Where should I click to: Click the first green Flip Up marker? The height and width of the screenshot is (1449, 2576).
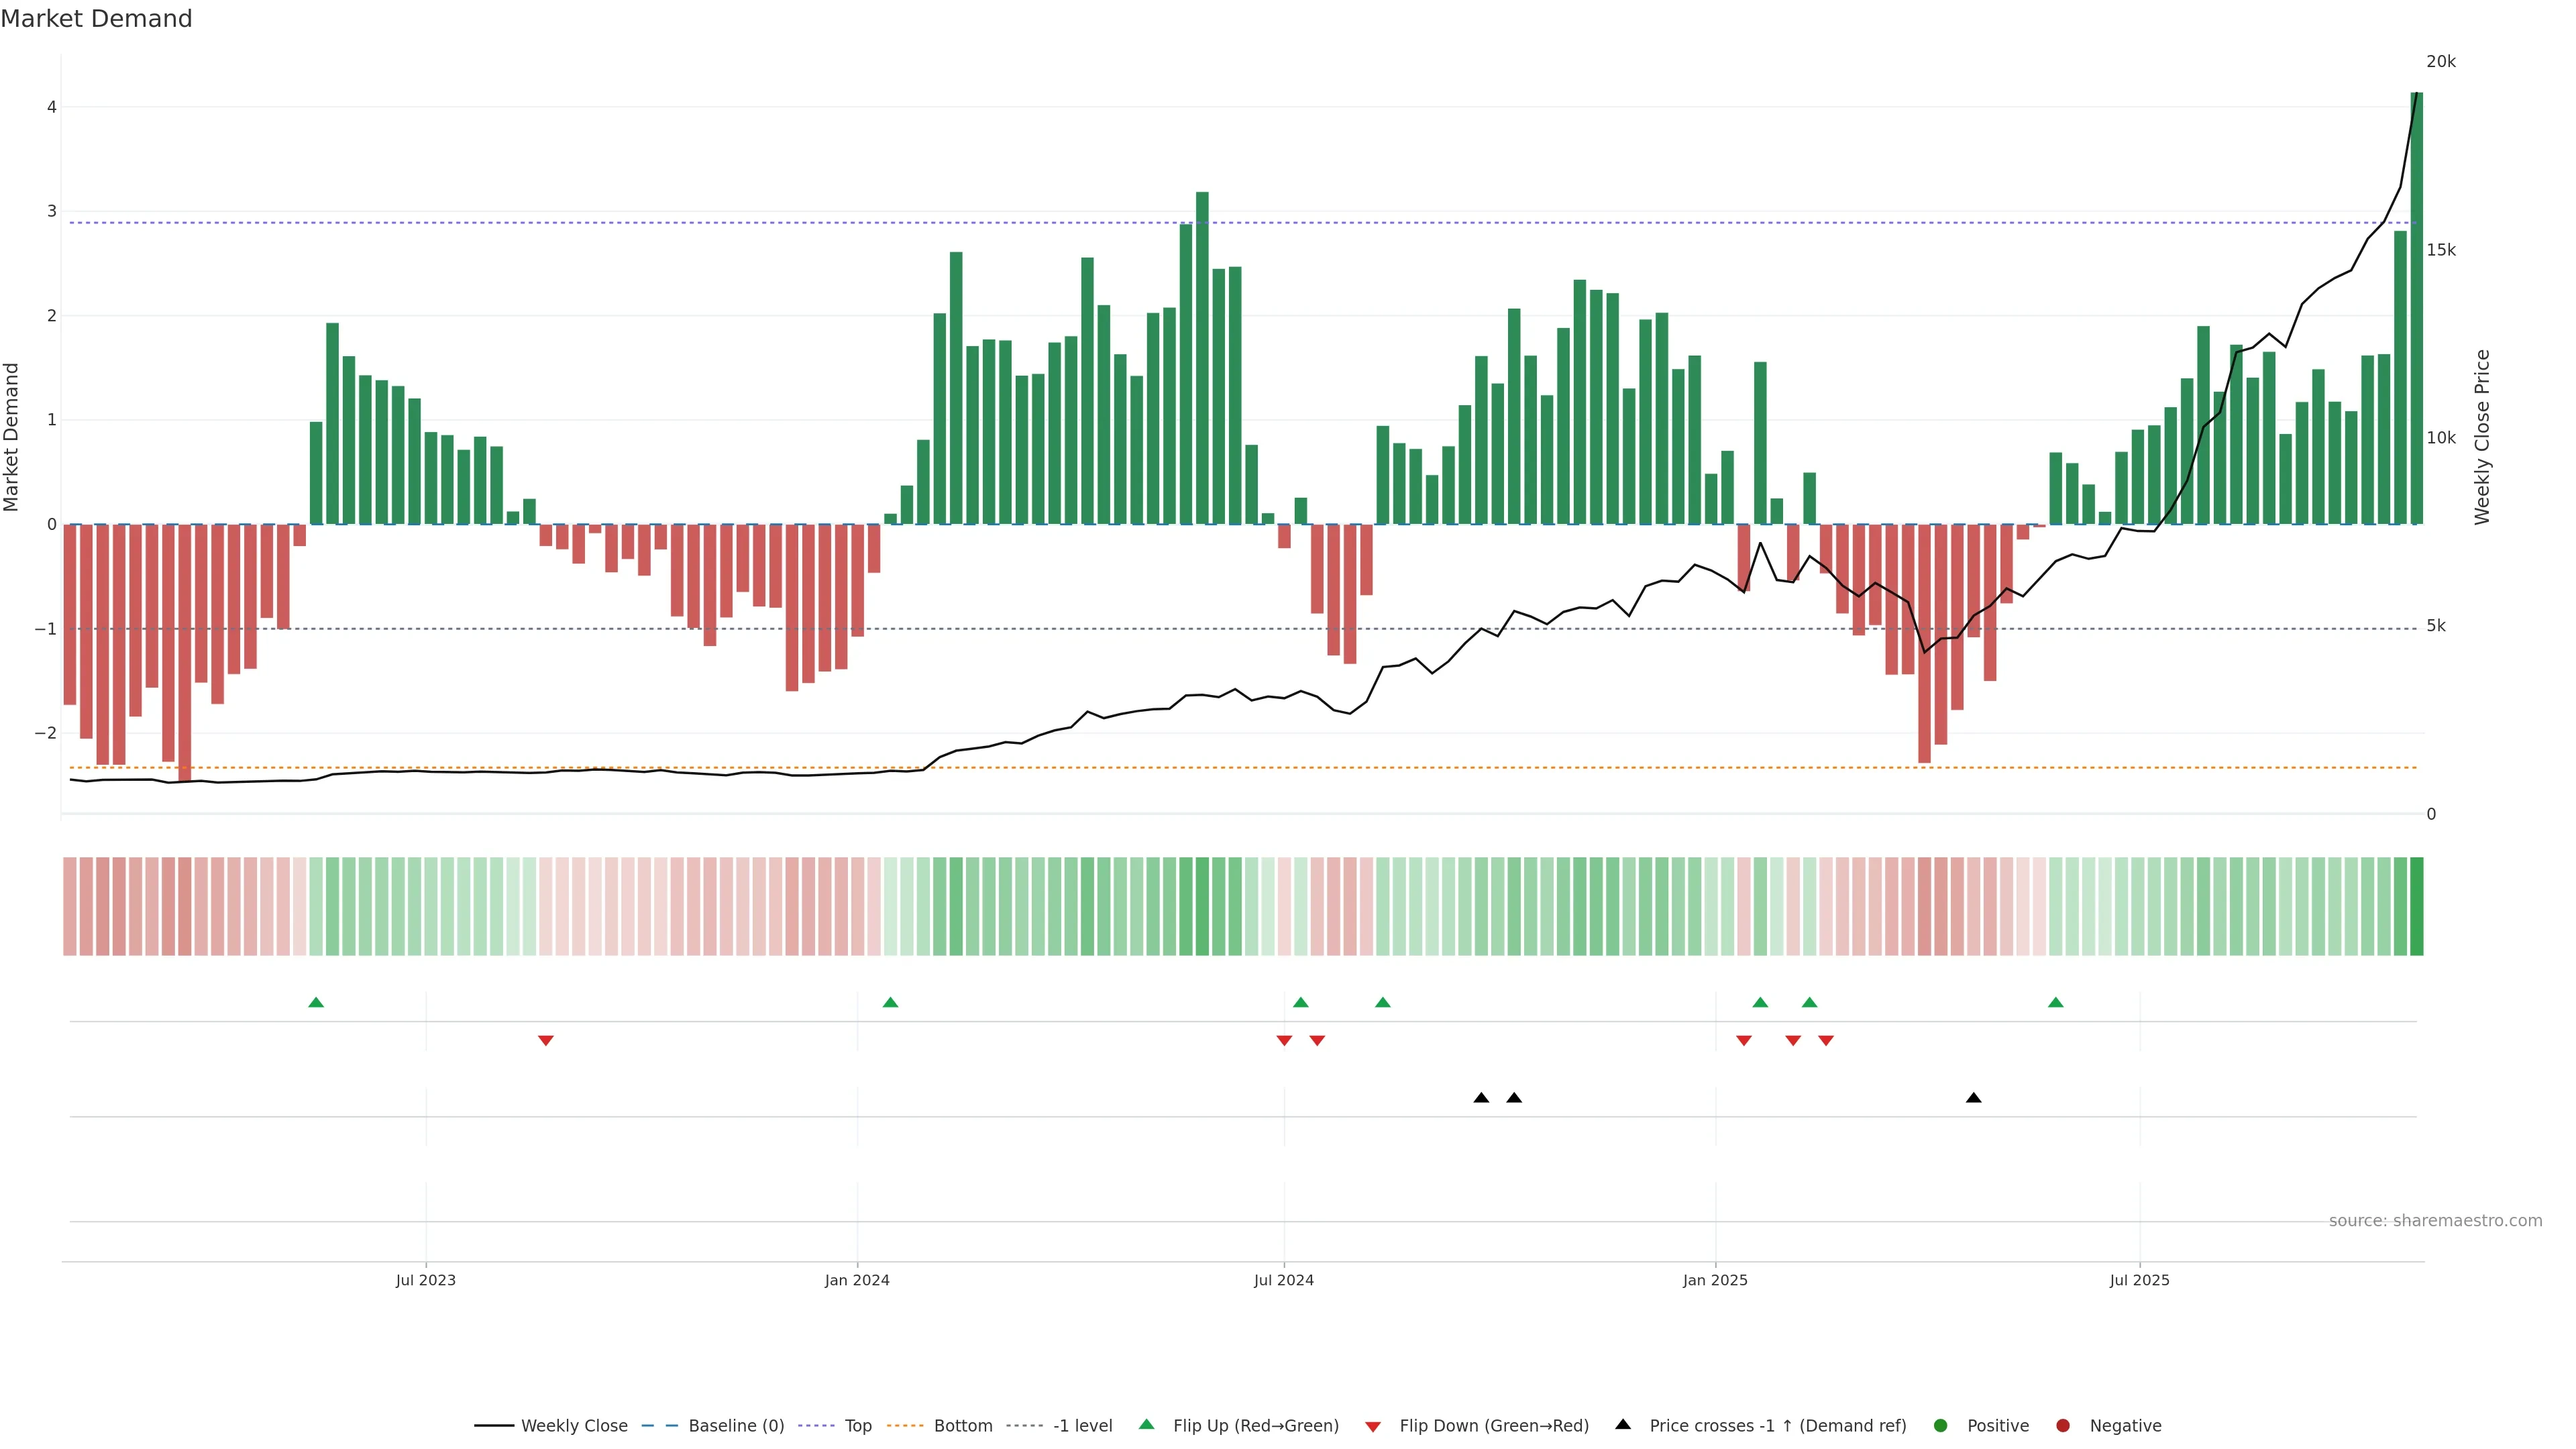click(316, 1003)
